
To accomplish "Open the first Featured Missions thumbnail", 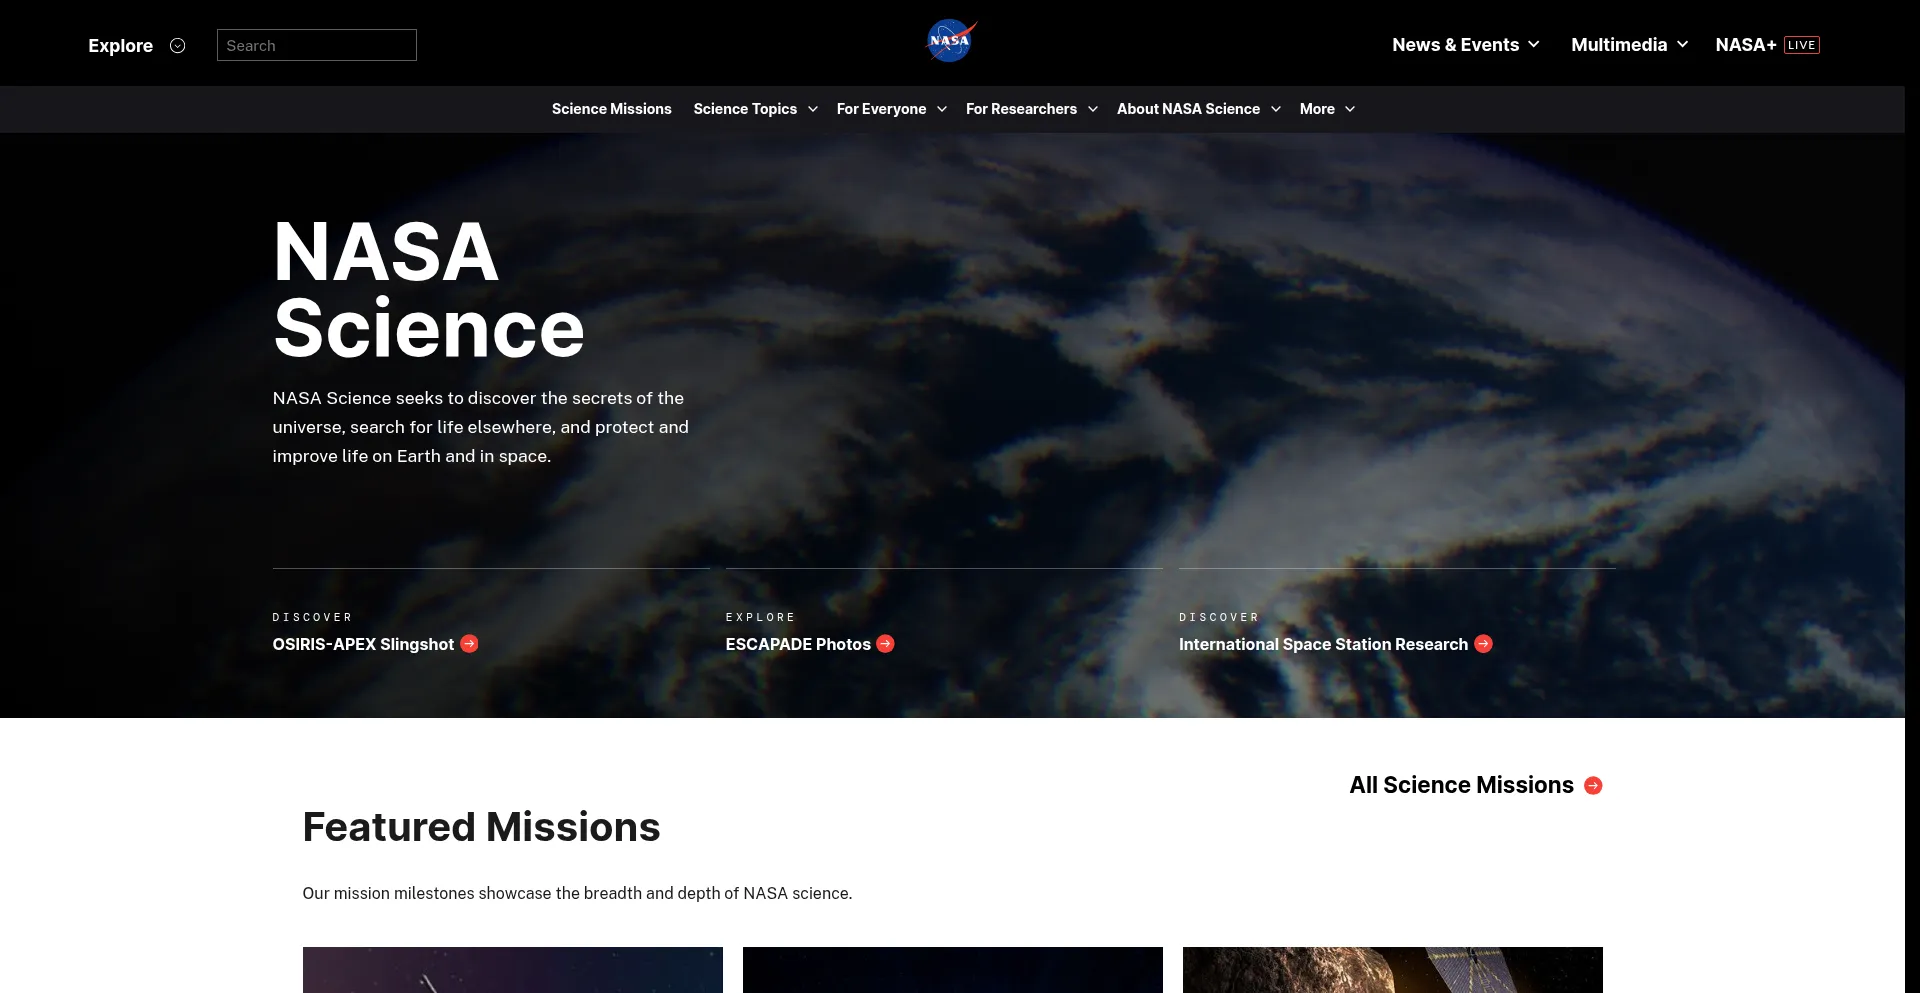I will 512,969.
